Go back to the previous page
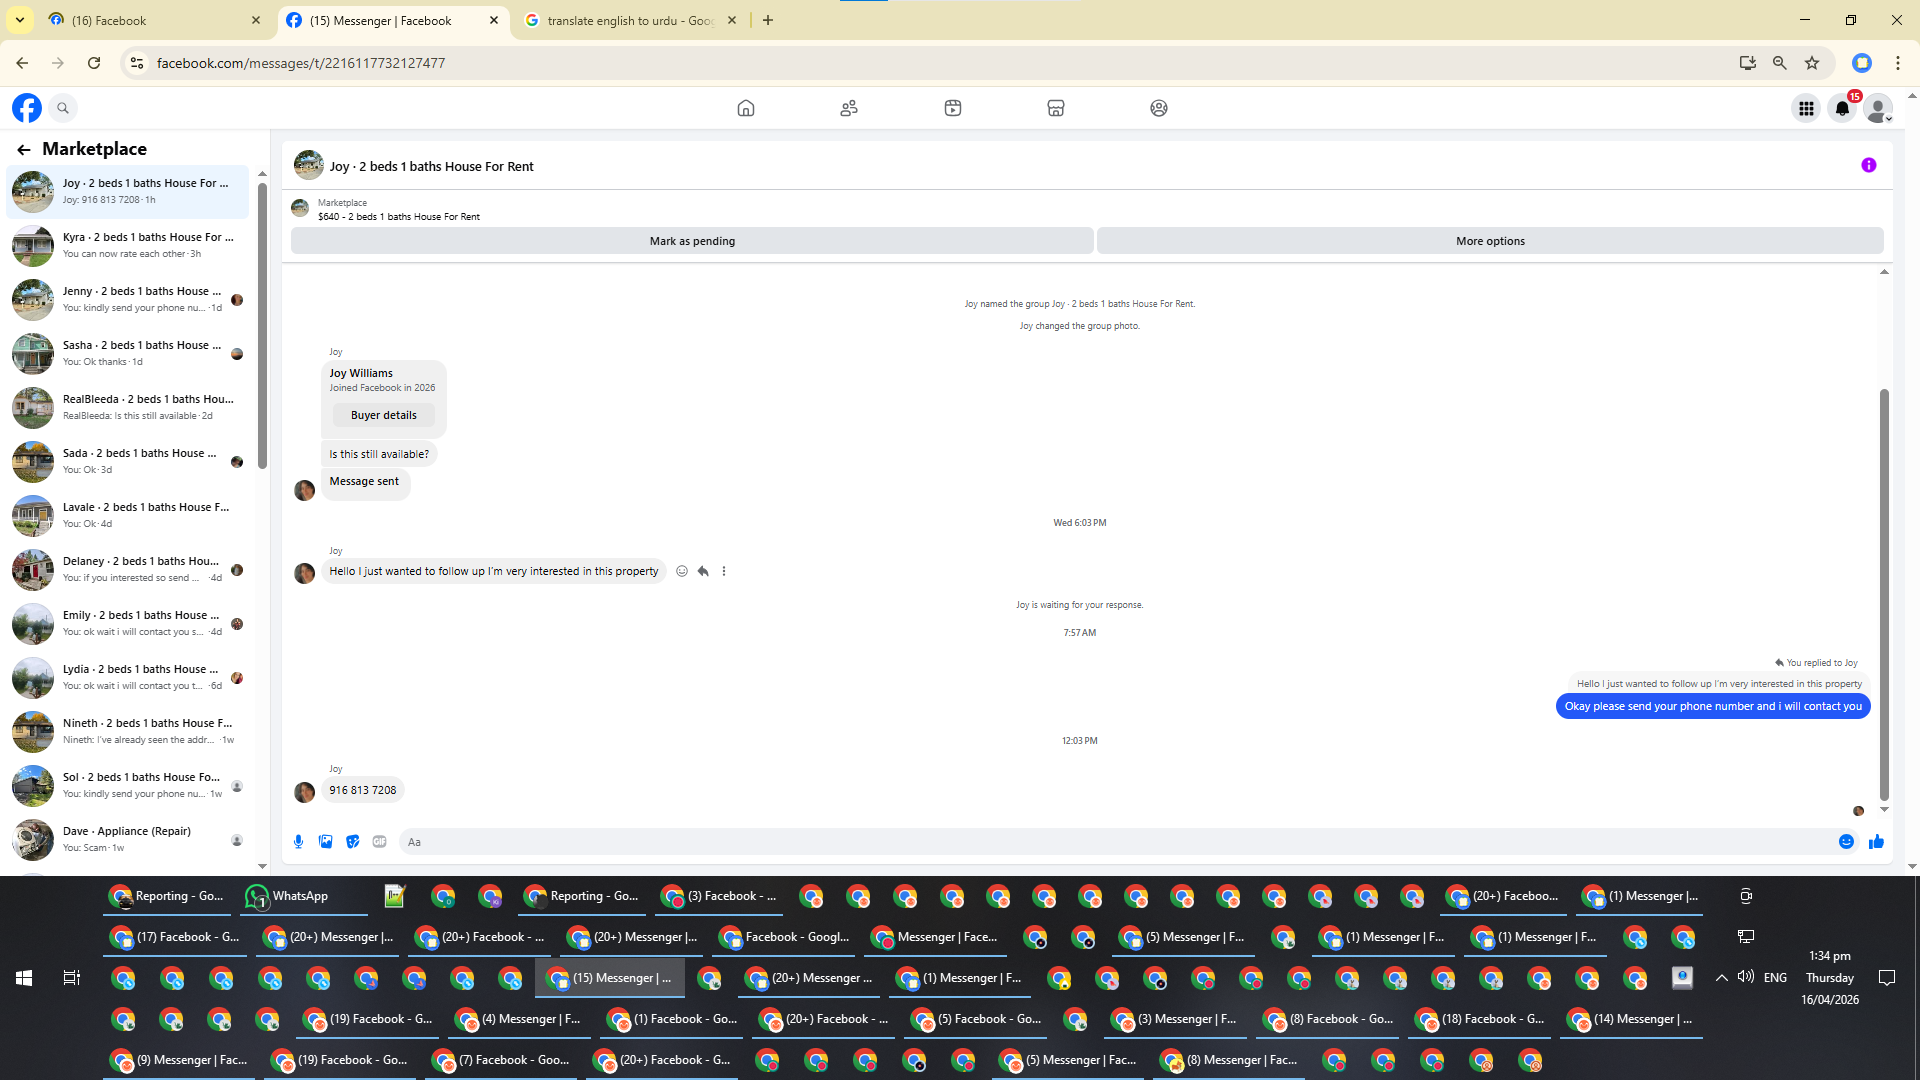 (x=22, y=63)
